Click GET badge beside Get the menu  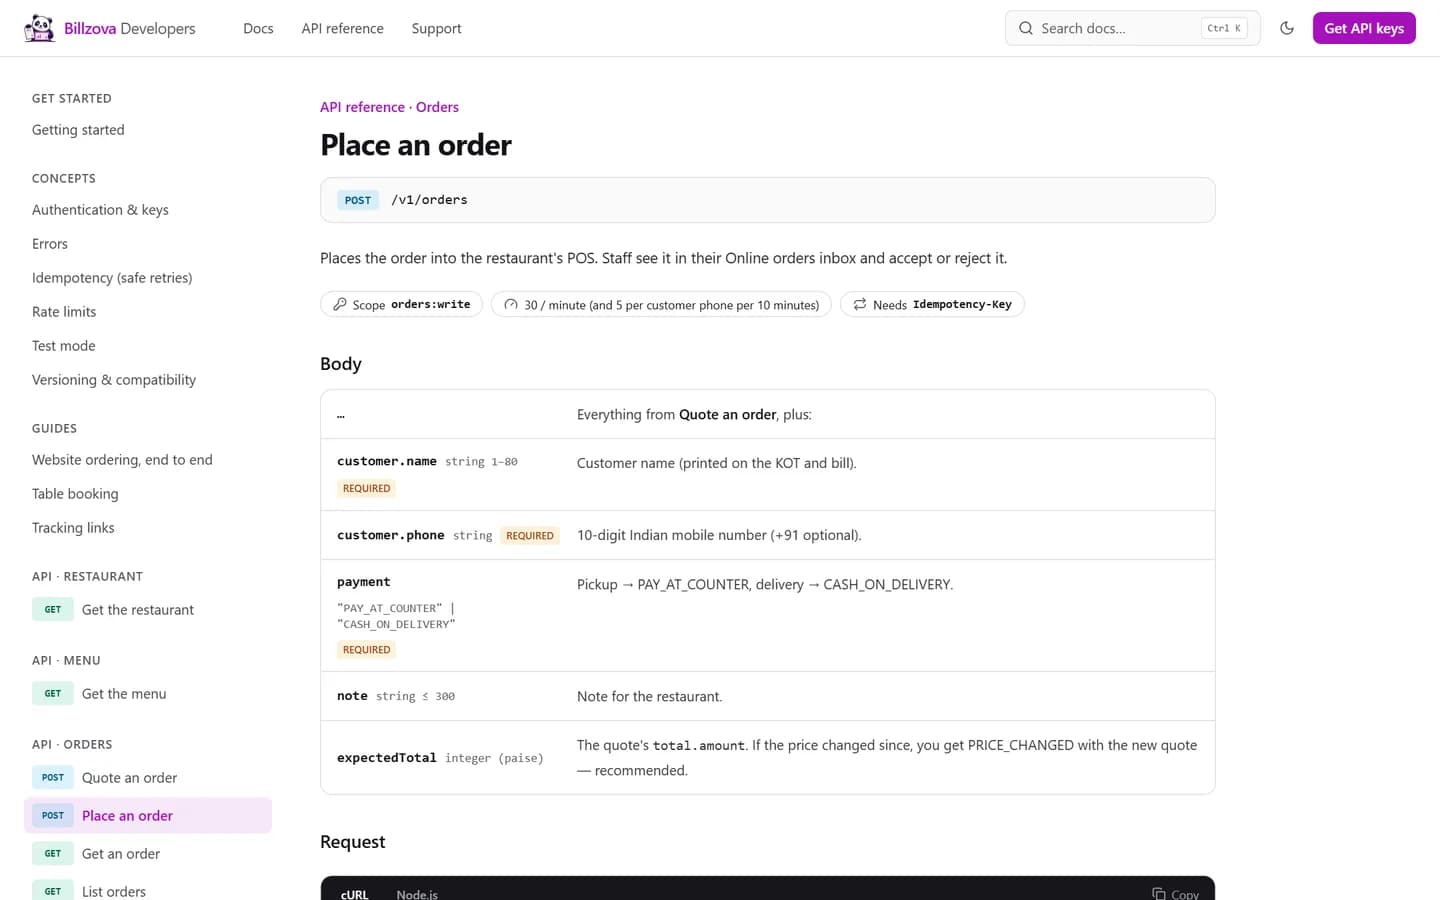click(53, 693)
